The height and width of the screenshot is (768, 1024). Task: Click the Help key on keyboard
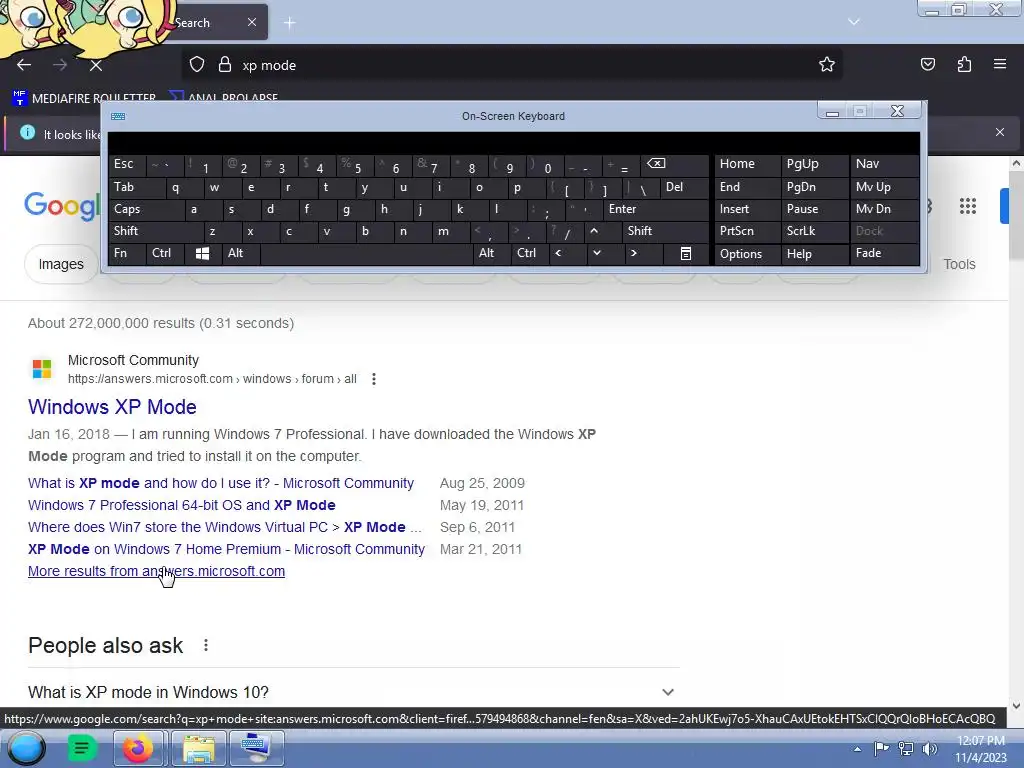click(814, 254)
